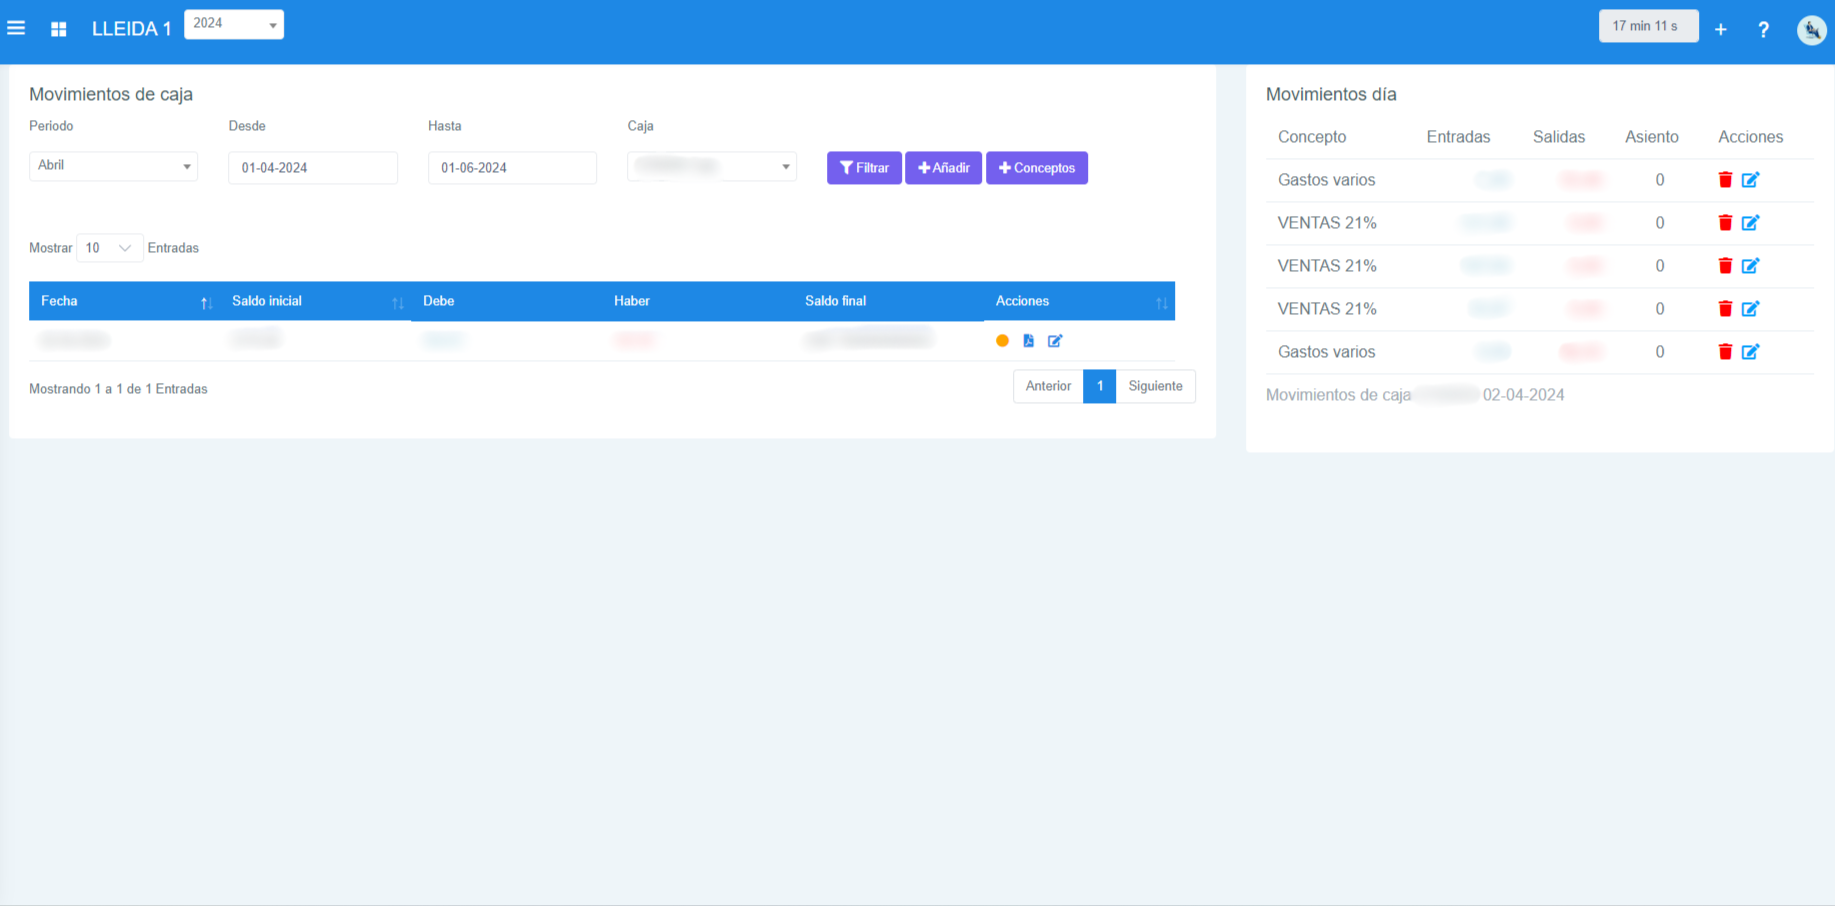Edit the first VENTAS 21% entry
Image resolution: width=1835 pixels, height=906 pixels.
(1750, 223)
